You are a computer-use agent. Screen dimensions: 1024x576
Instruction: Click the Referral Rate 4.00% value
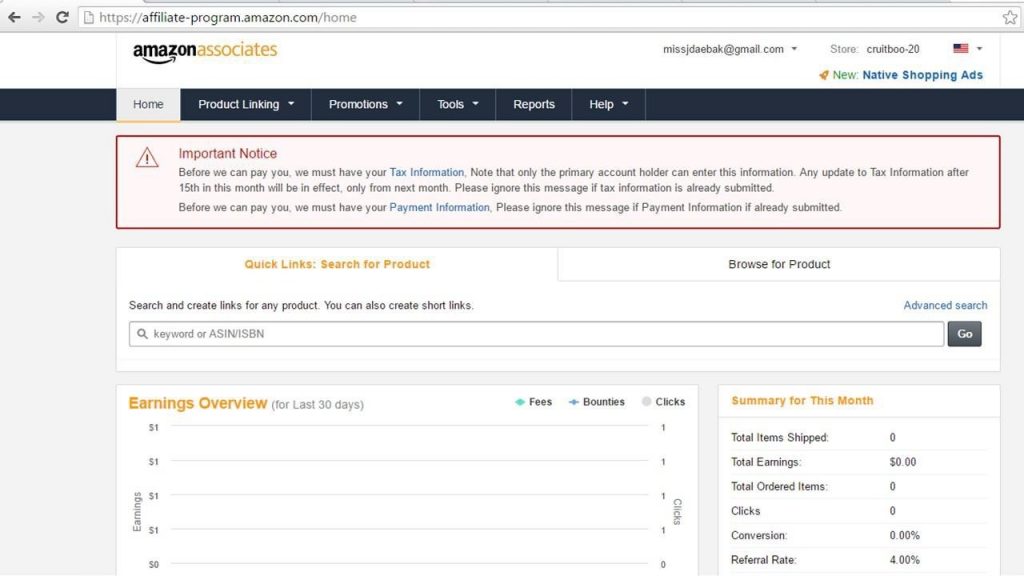(904, 560)
